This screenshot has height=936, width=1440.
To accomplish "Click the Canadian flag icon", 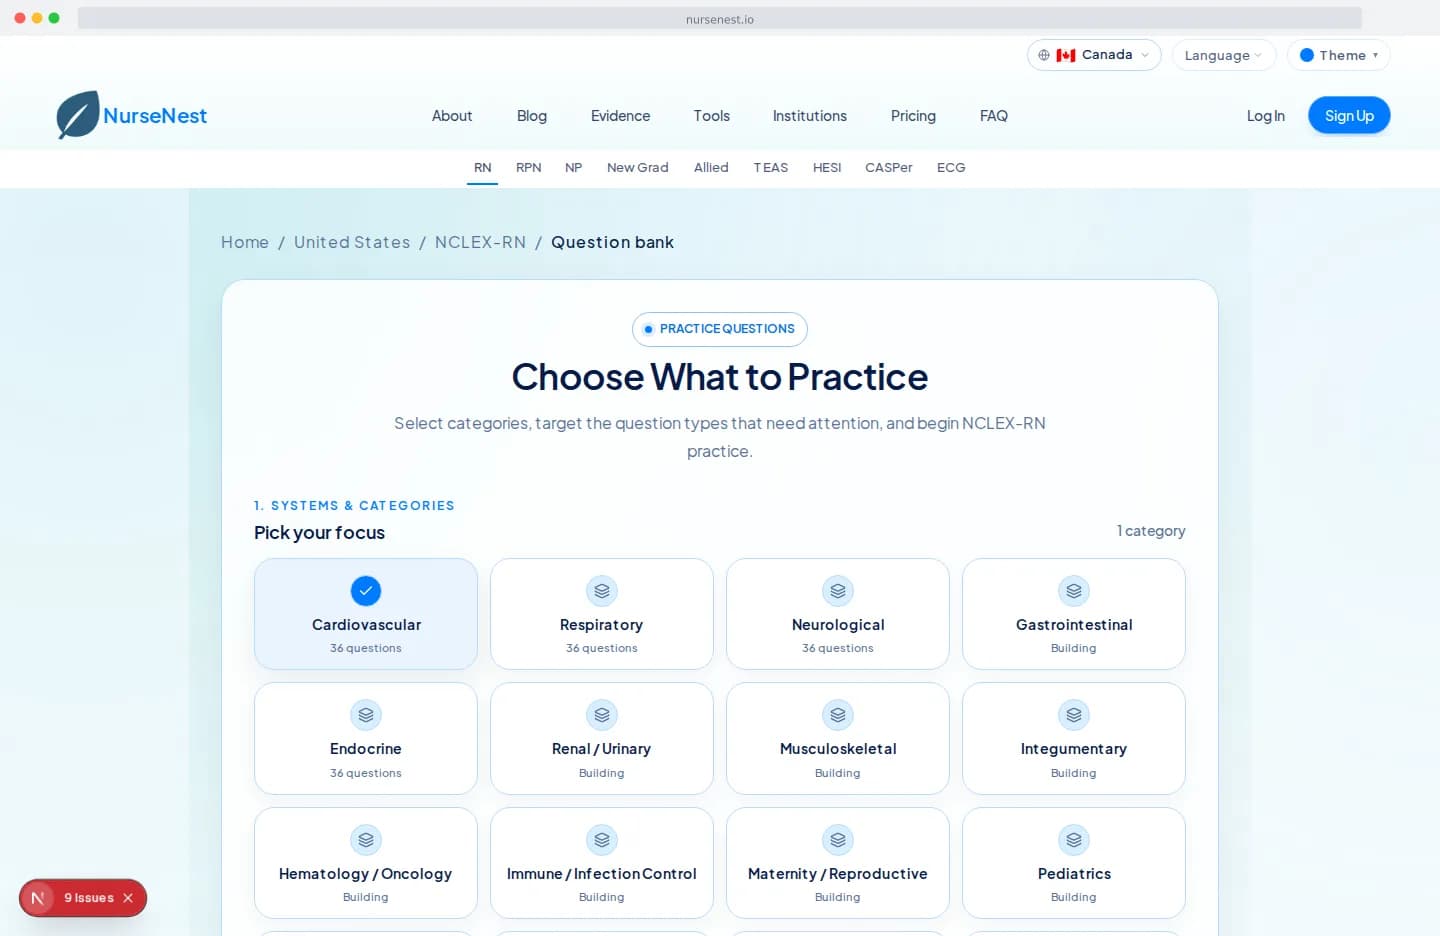I will tap(1066, 55).
